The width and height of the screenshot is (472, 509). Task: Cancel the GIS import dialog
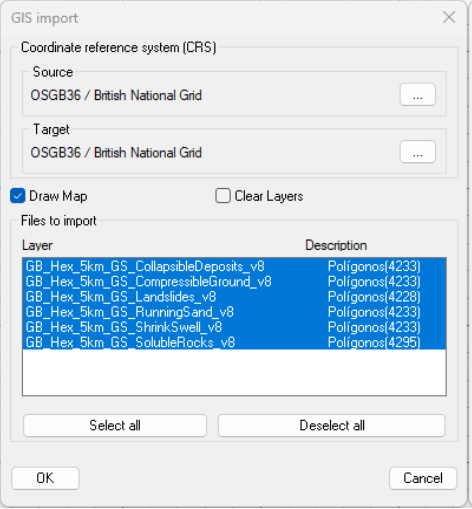423,478
